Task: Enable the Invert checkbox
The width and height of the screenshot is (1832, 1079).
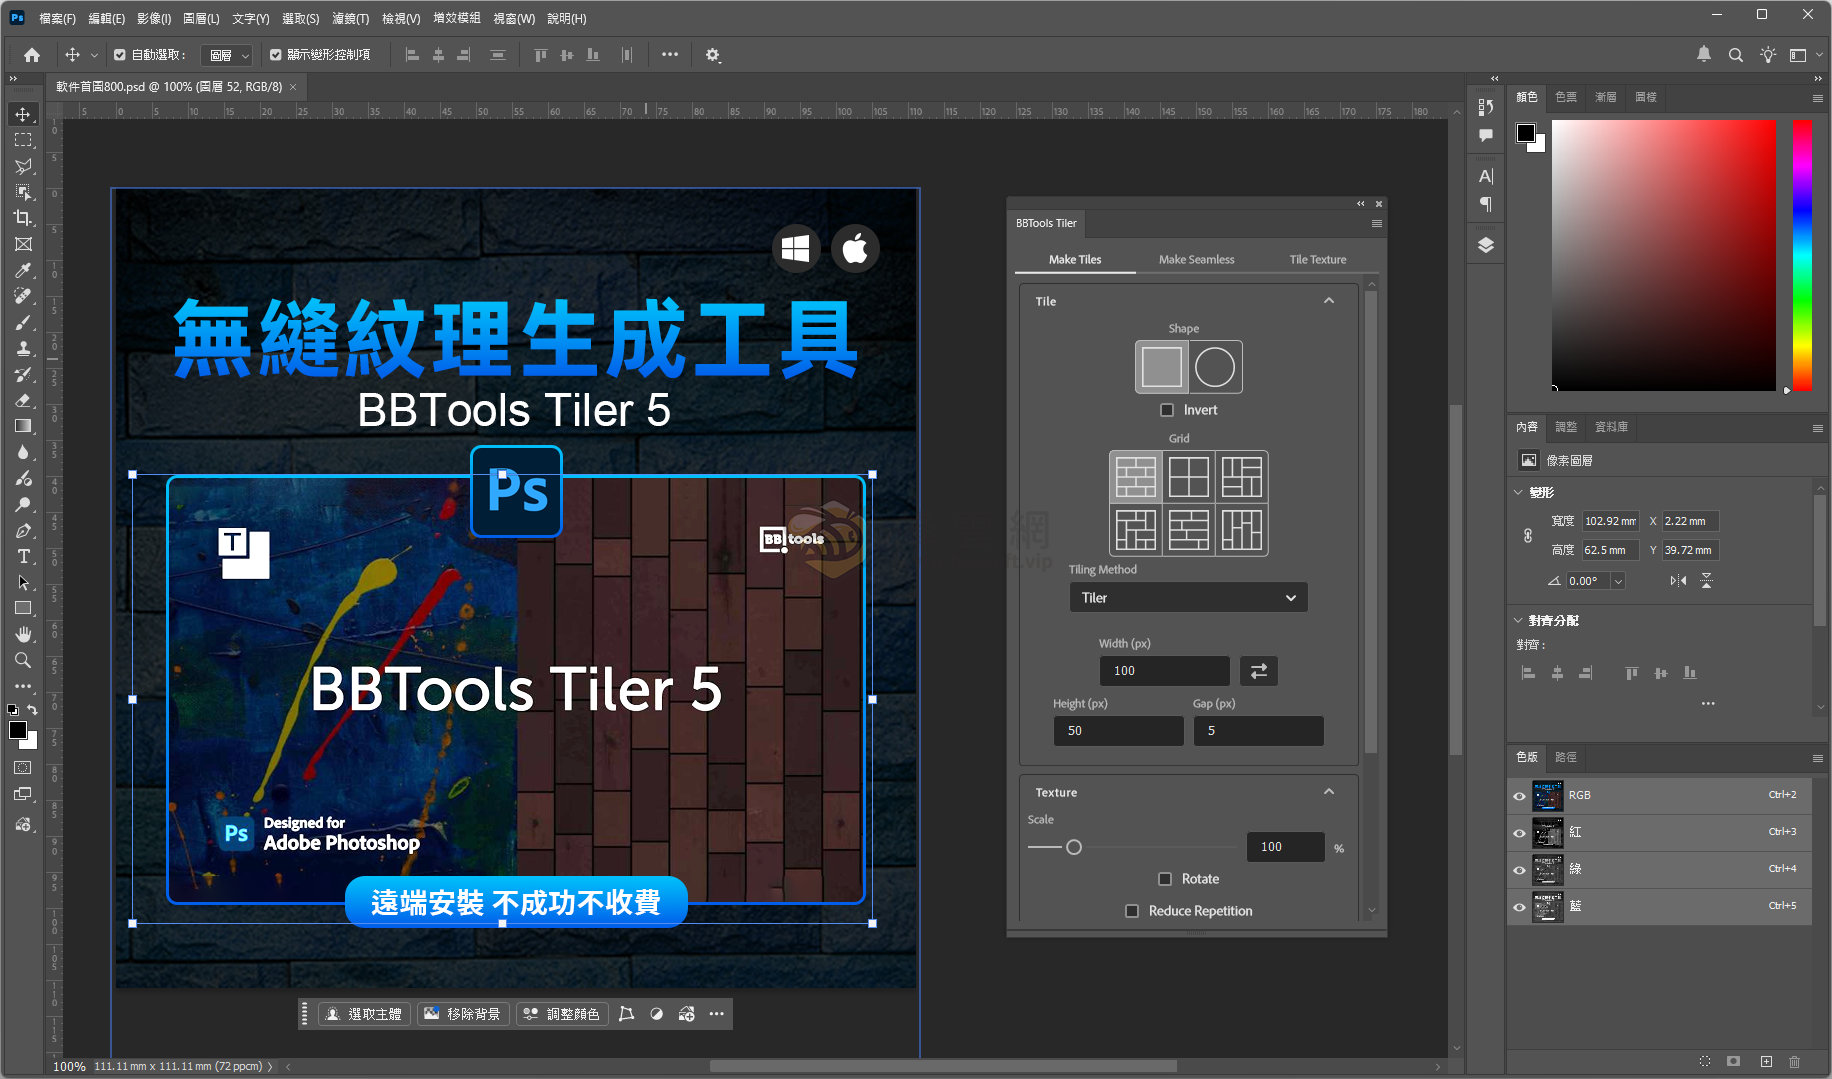Action: tap(1167, 410)
